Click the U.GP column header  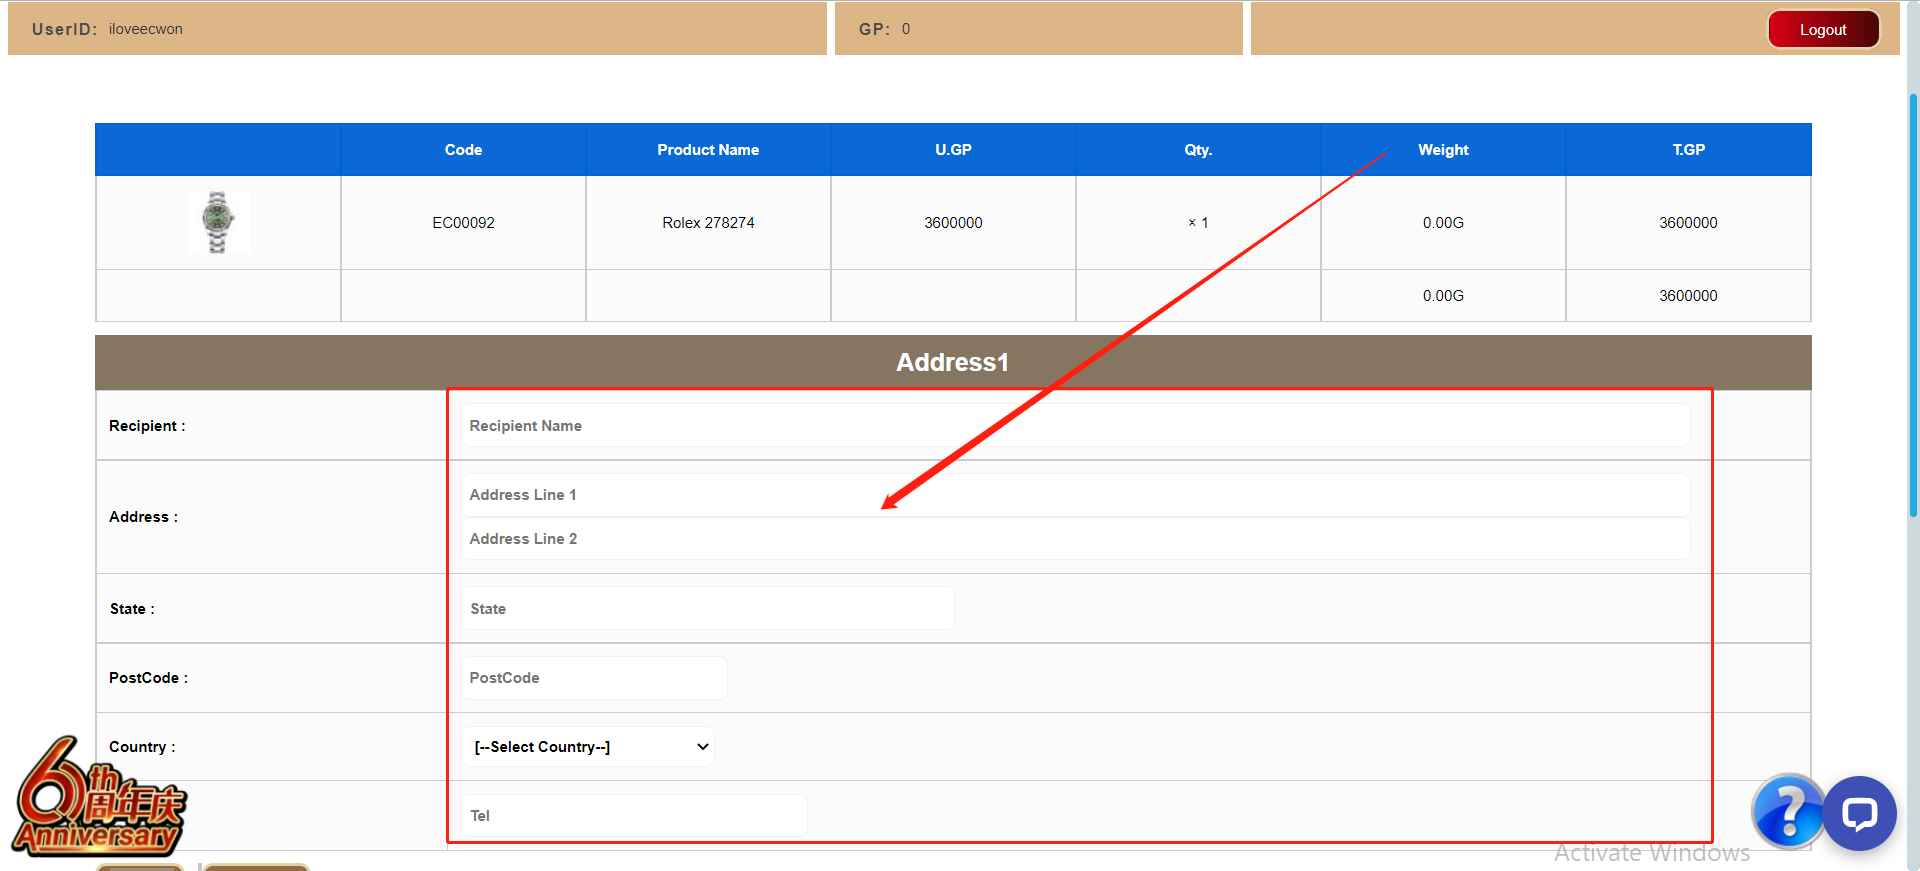(953, 150)
